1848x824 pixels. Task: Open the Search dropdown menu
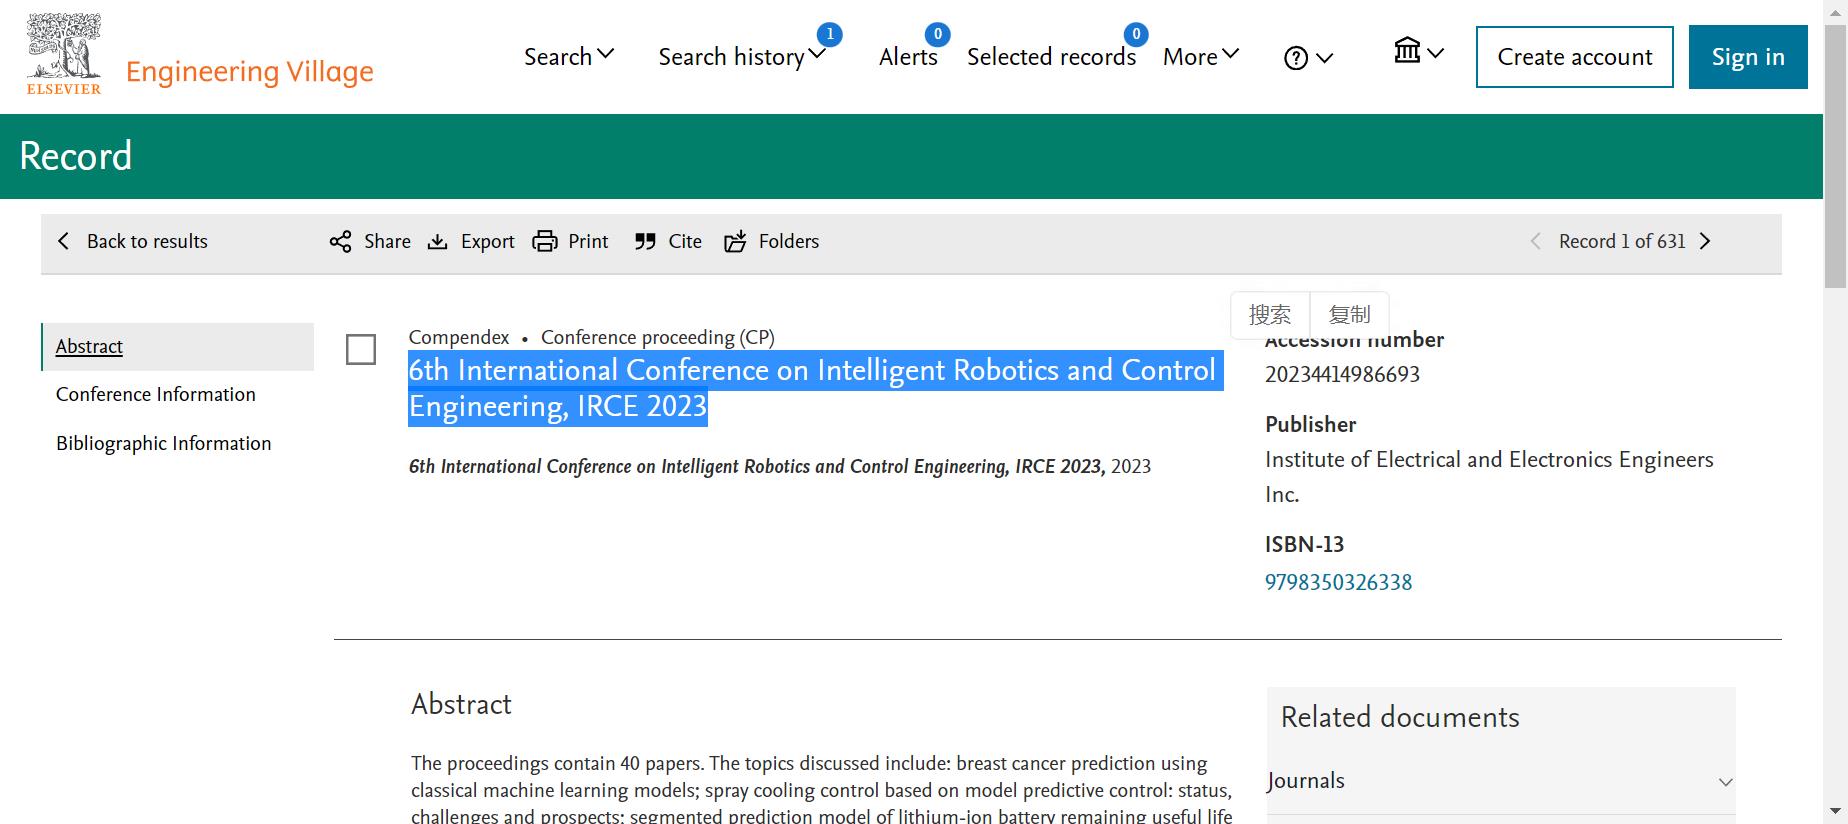(x=569, y=57)
